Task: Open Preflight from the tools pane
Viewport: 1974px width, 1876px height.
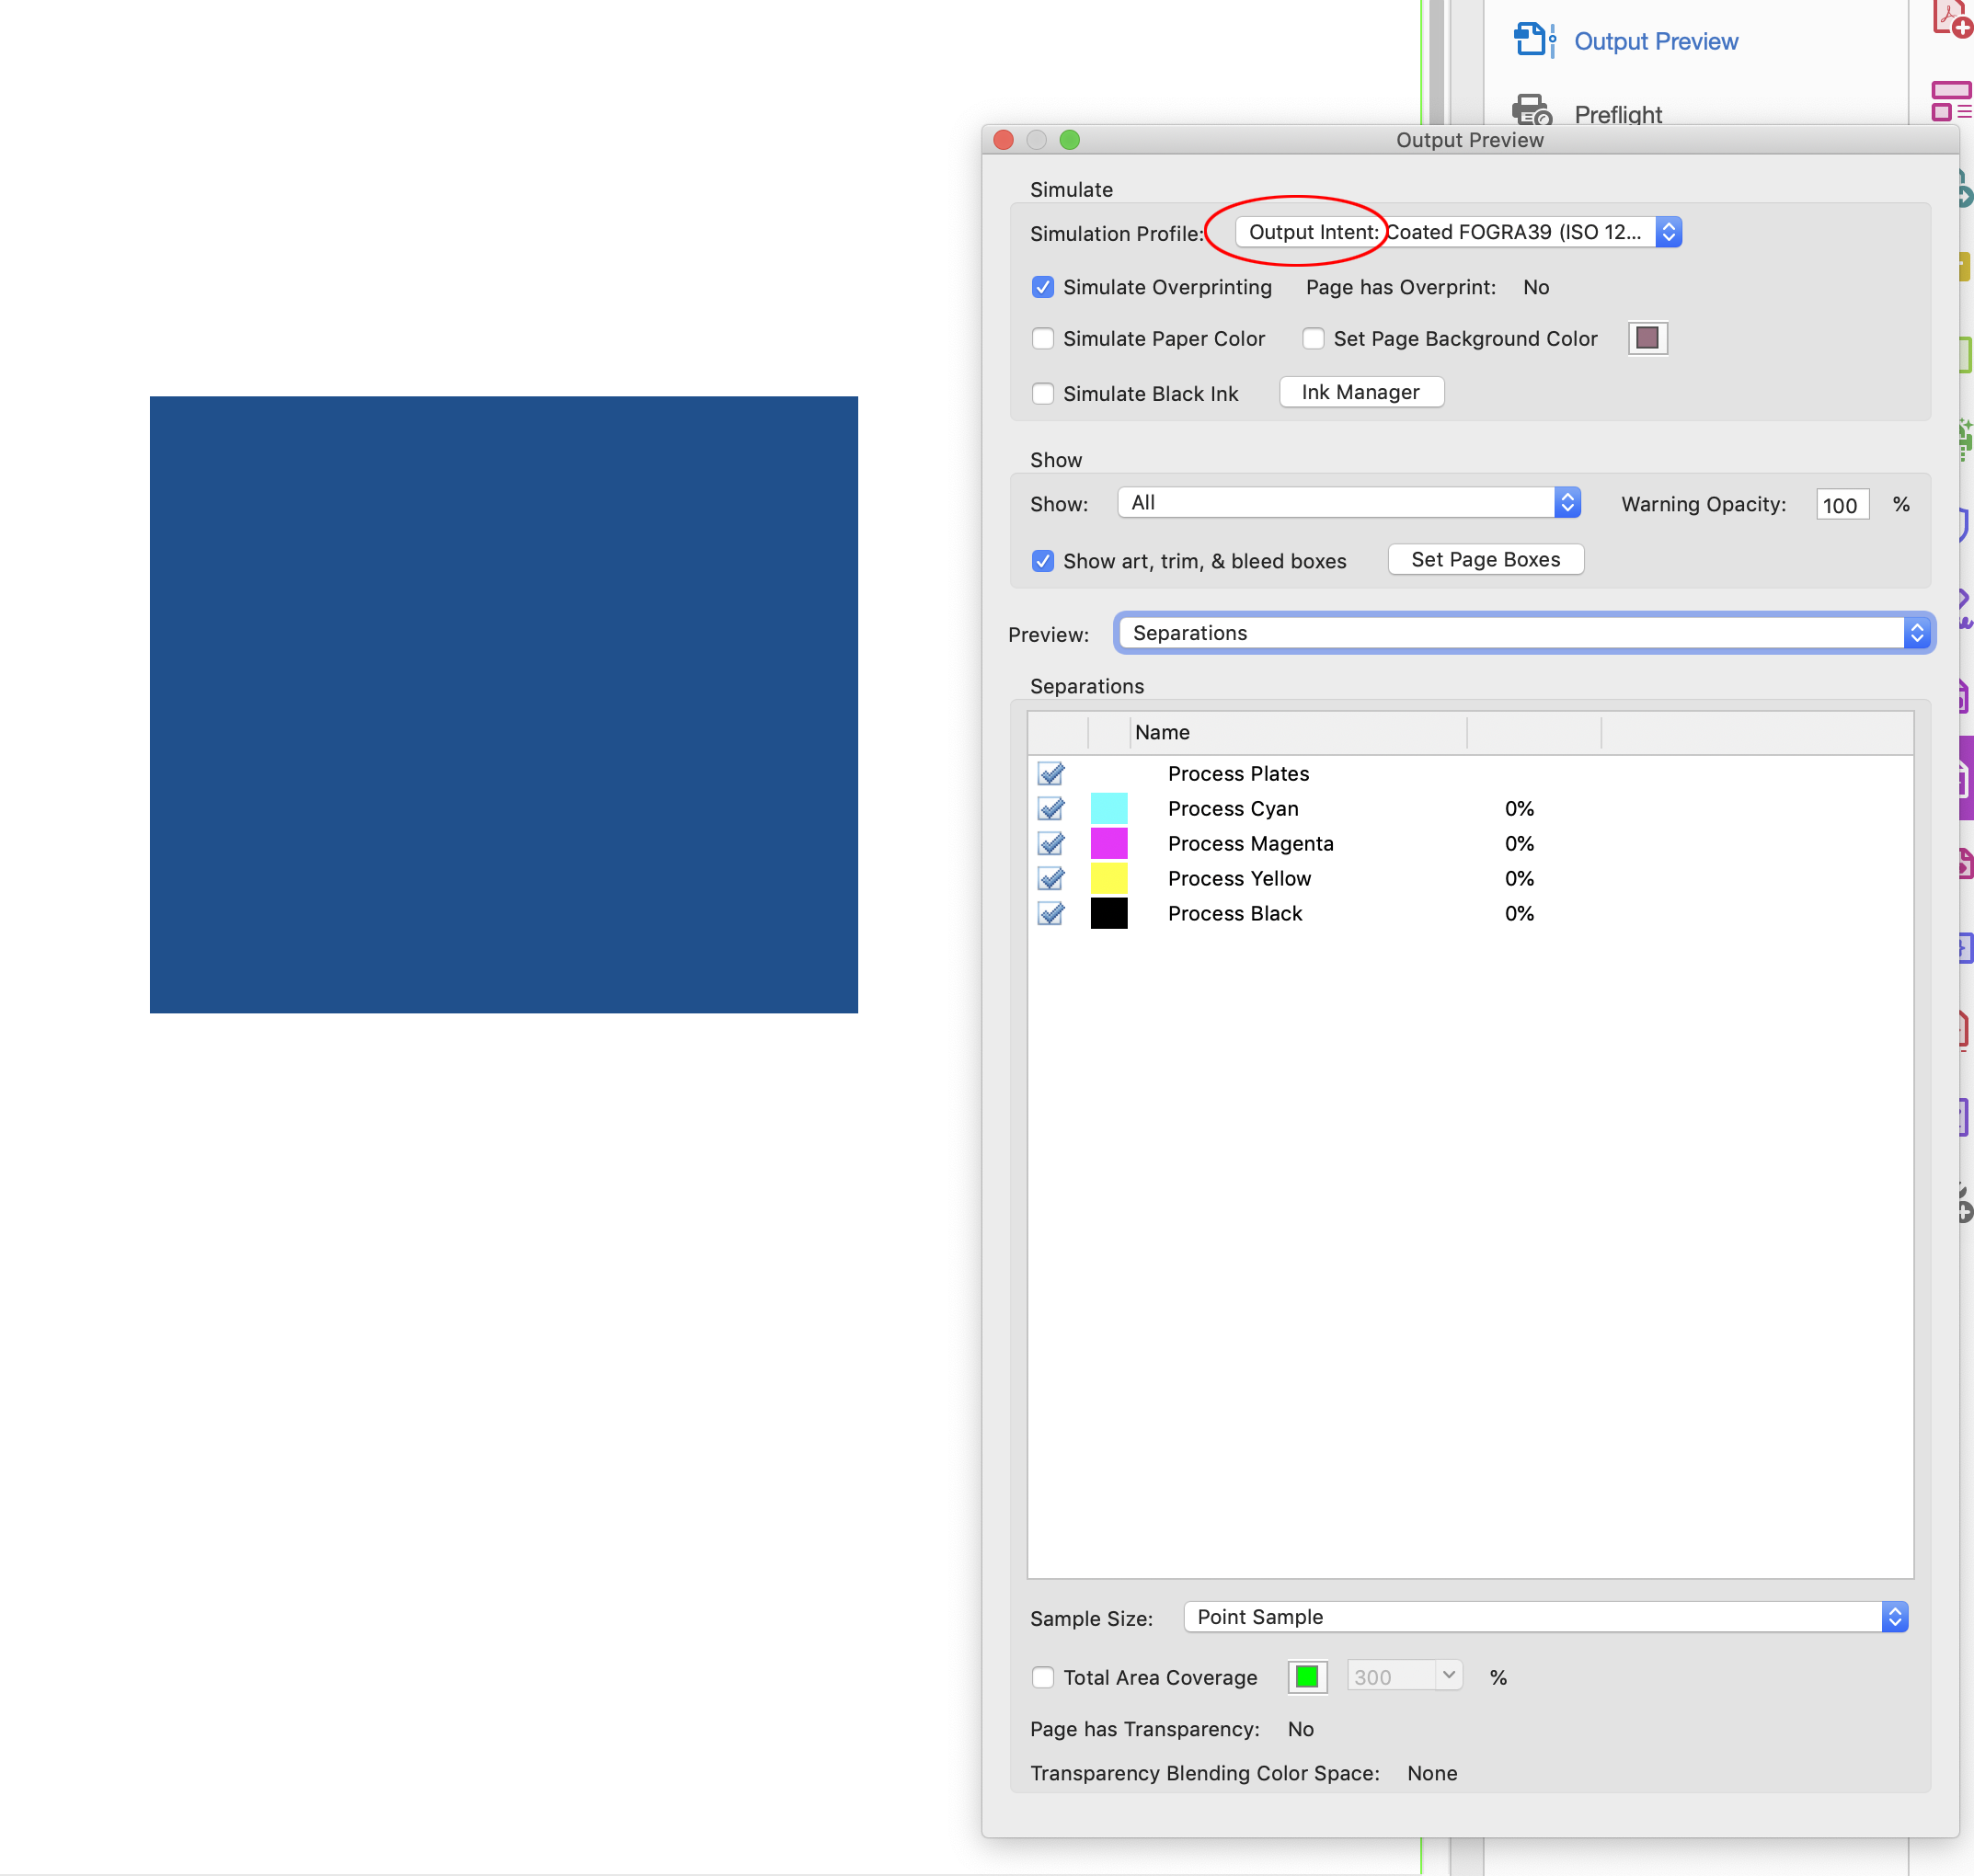Action: [1617, 113]
